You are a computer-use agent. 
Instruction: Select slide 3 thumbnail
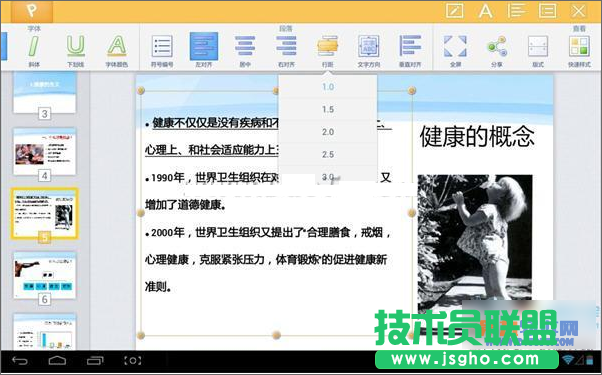pos(45,93)
